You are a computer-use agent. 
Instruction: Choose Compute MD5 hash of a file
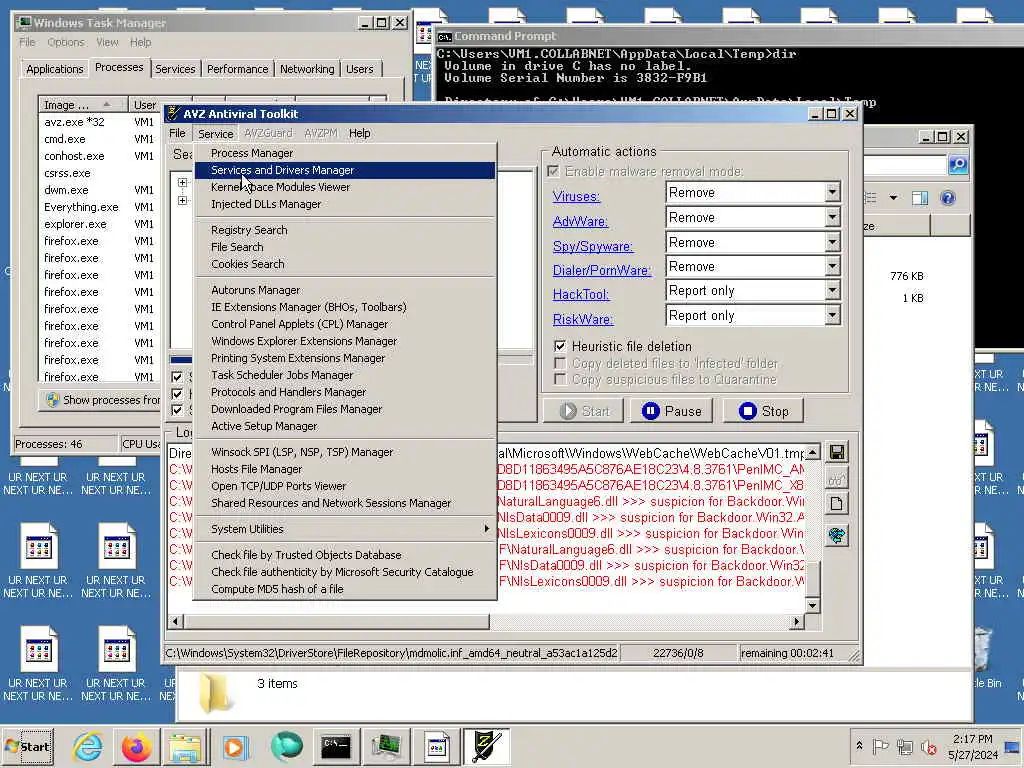click(x=345, y=589)
